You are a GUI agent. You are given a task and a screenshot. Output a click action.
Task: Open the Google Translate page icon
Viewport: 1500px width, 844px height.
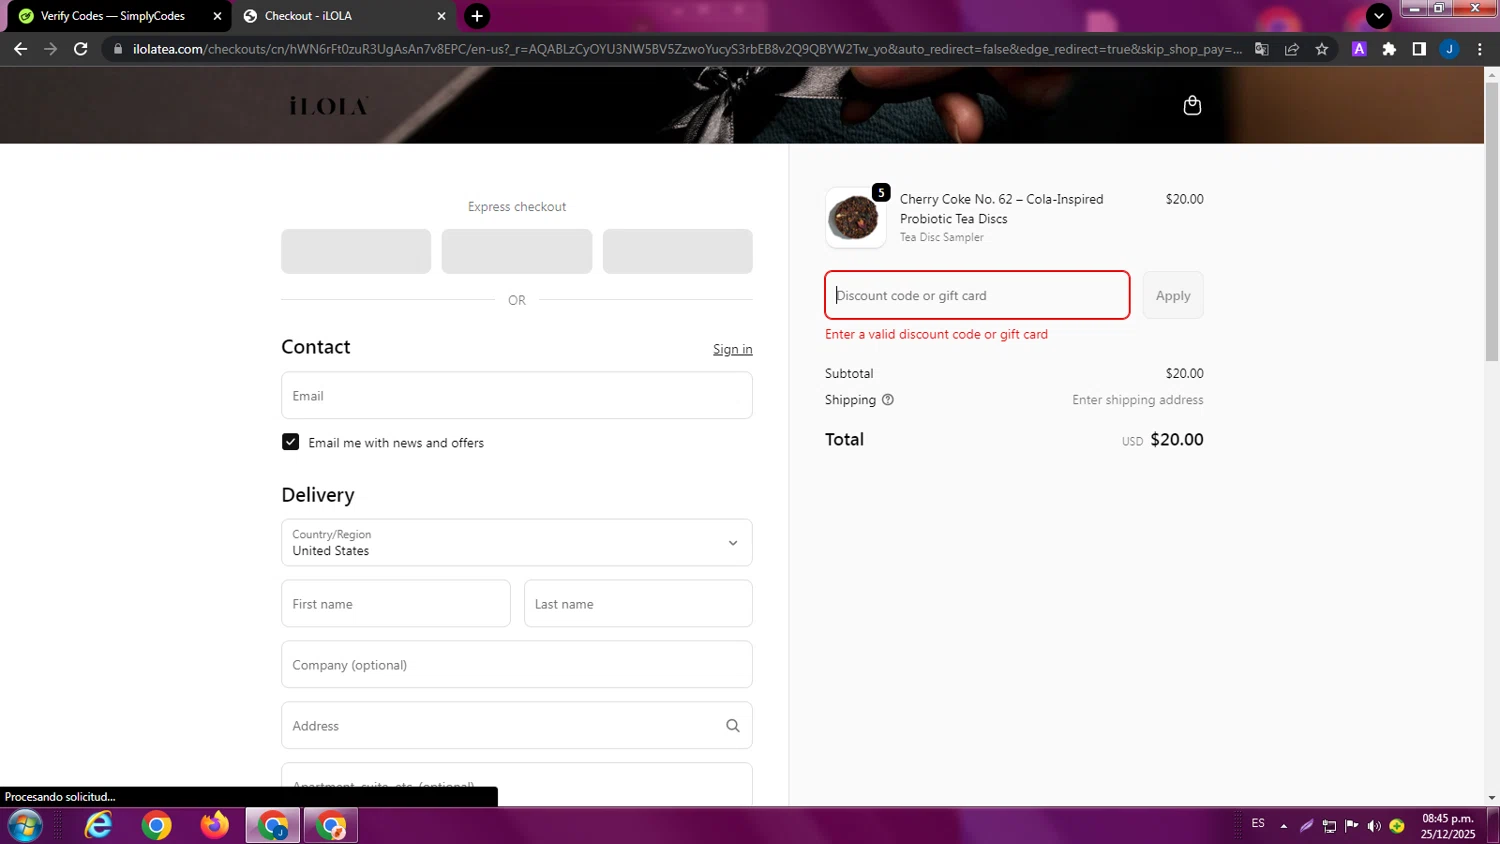[1262, 49]
